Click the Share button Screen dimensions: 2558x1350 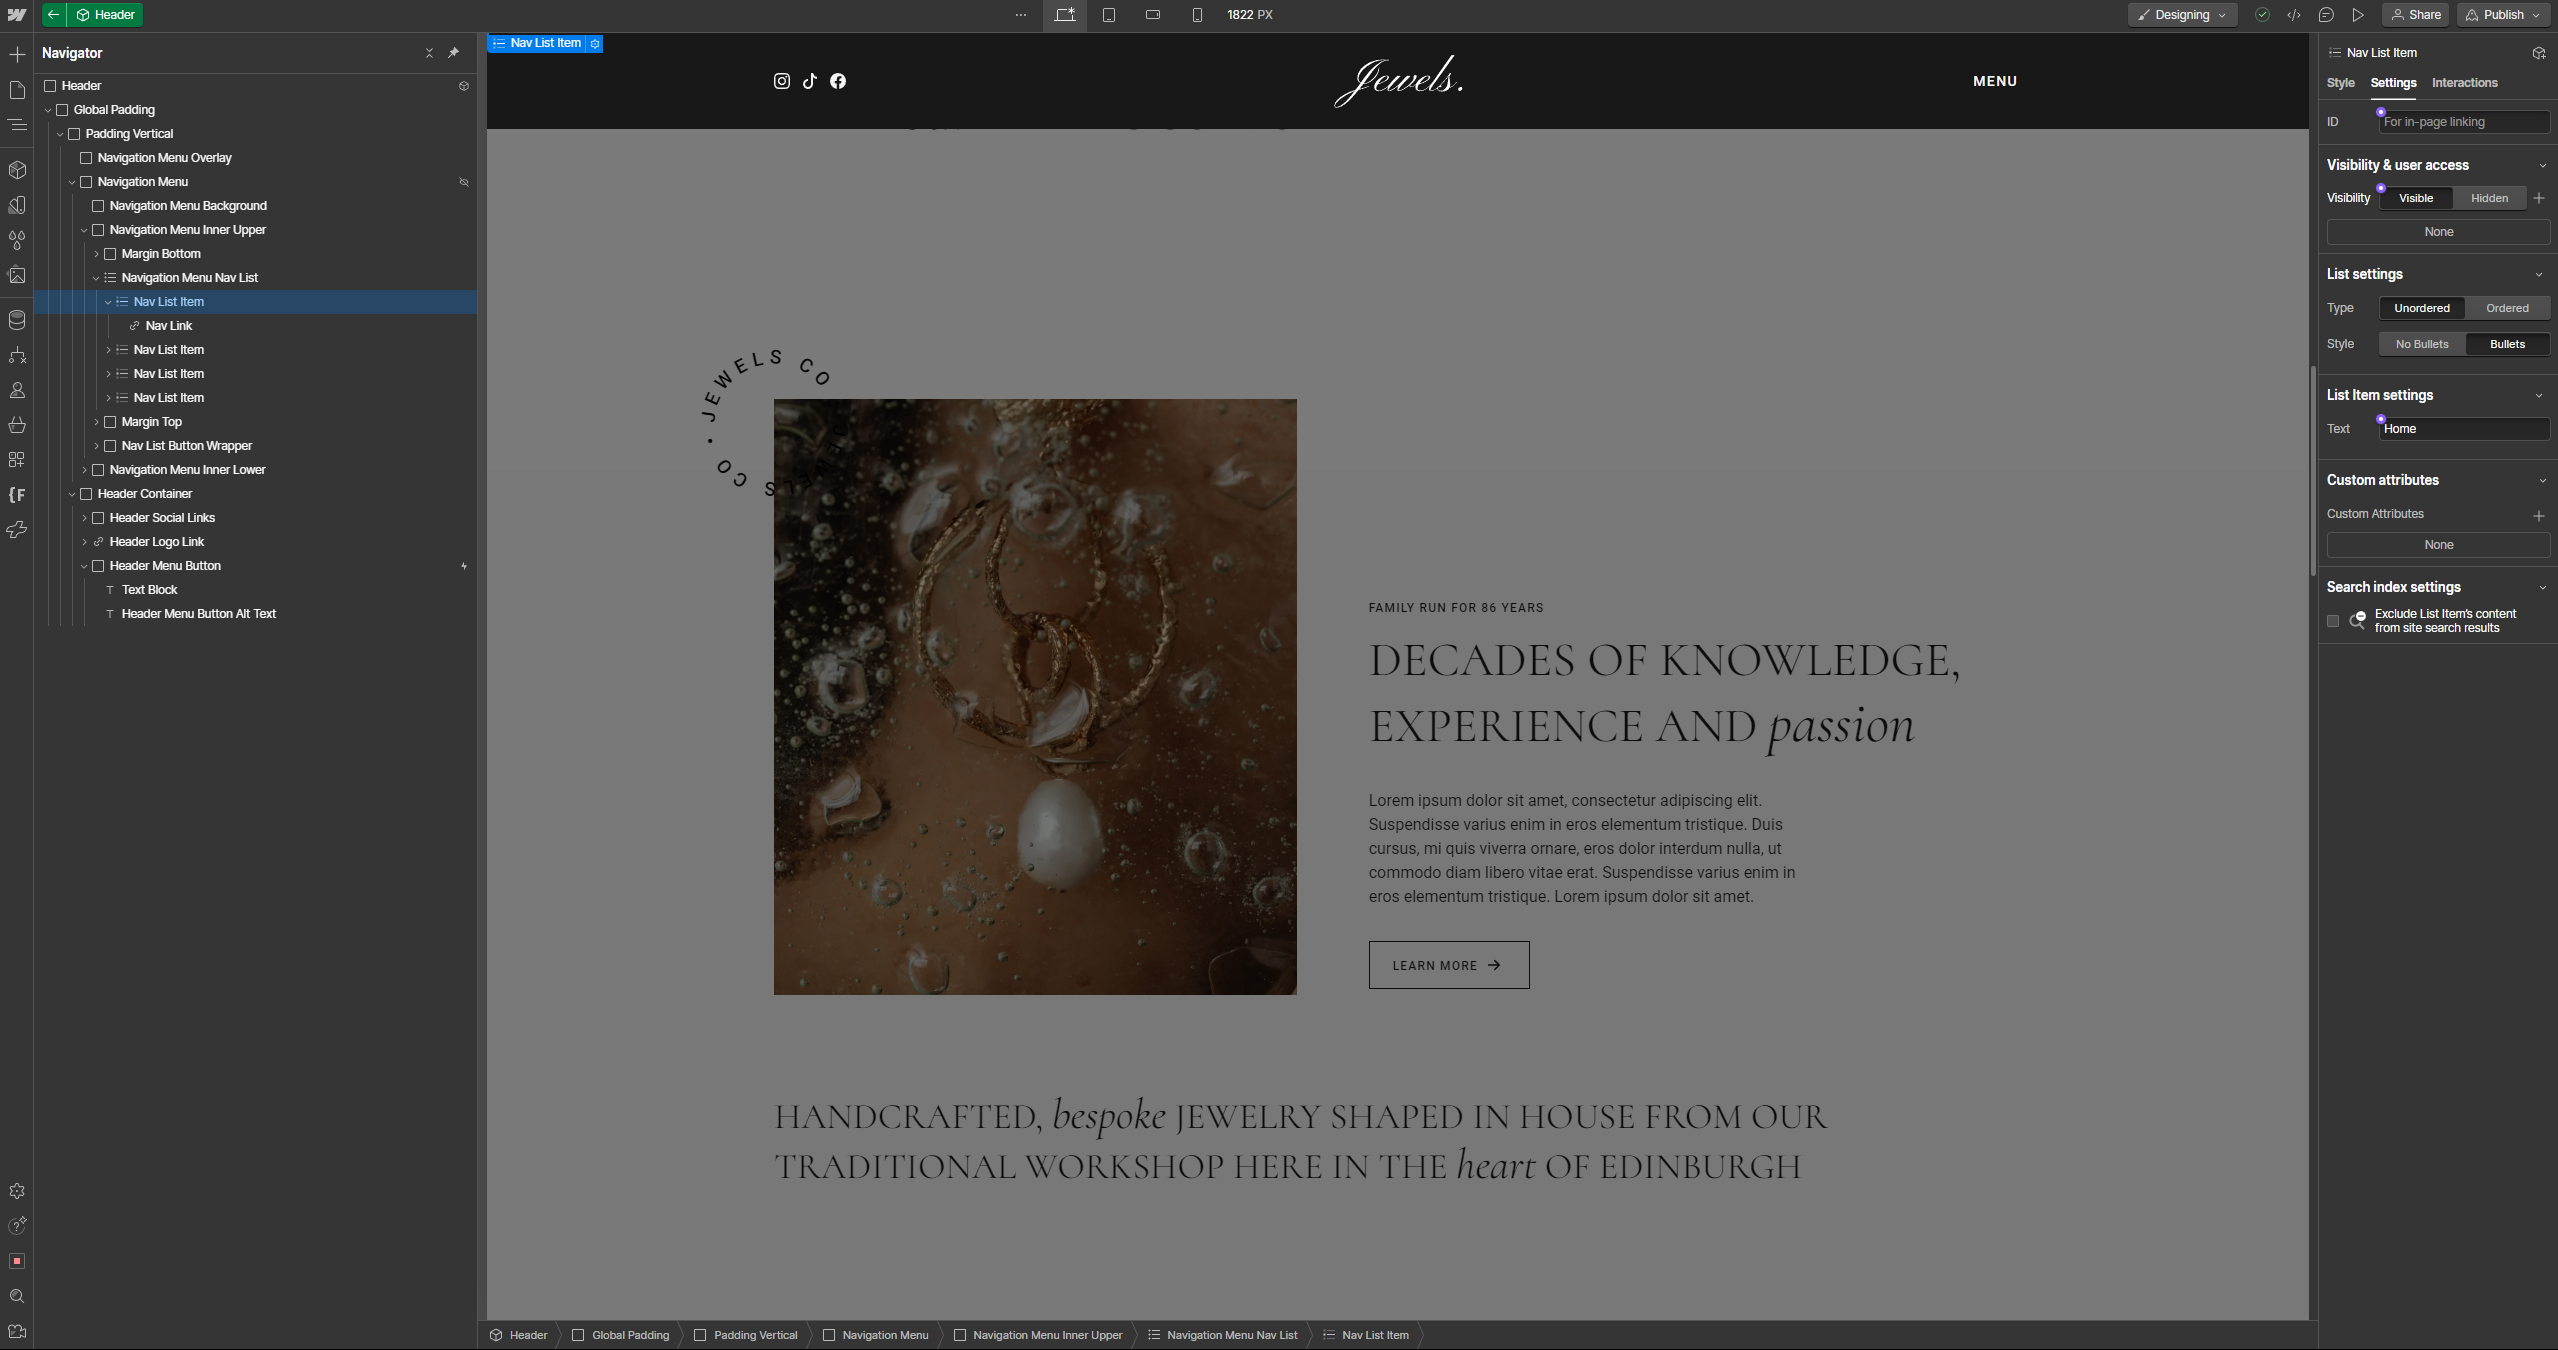(2415, 15)
